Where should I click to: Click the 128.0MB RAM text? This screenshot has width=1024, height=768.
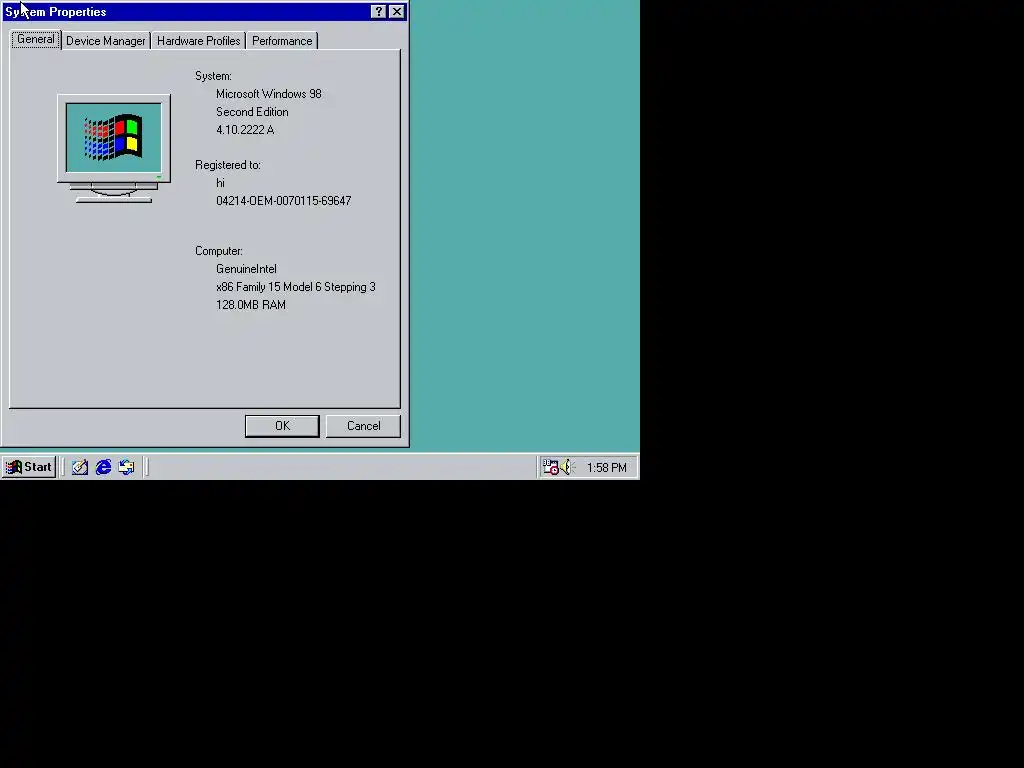point(251,305)
